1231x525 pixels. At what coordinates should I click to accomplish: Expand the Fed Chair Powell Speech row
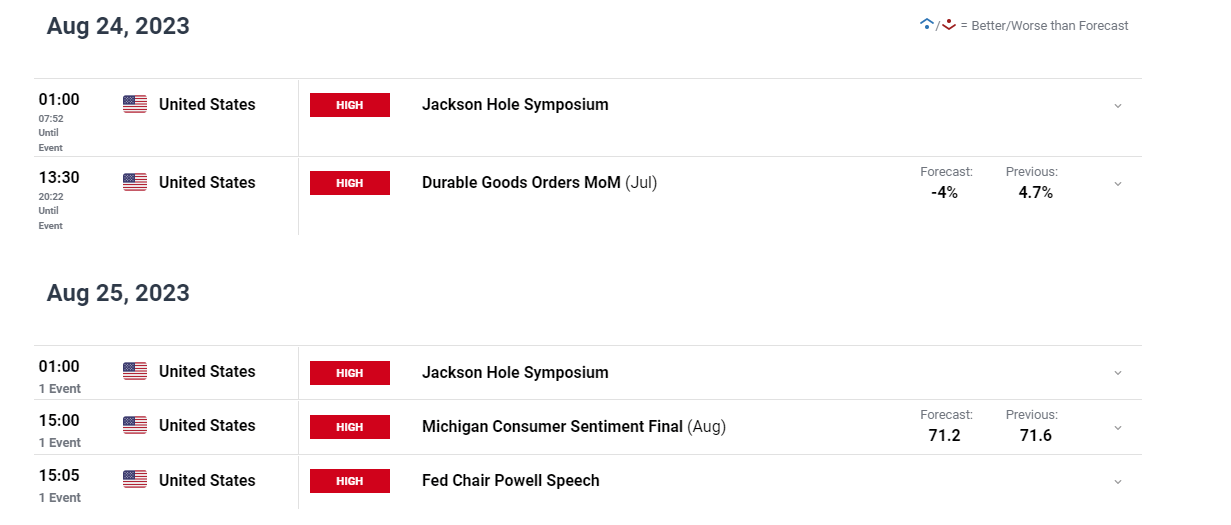point(1118,482)
